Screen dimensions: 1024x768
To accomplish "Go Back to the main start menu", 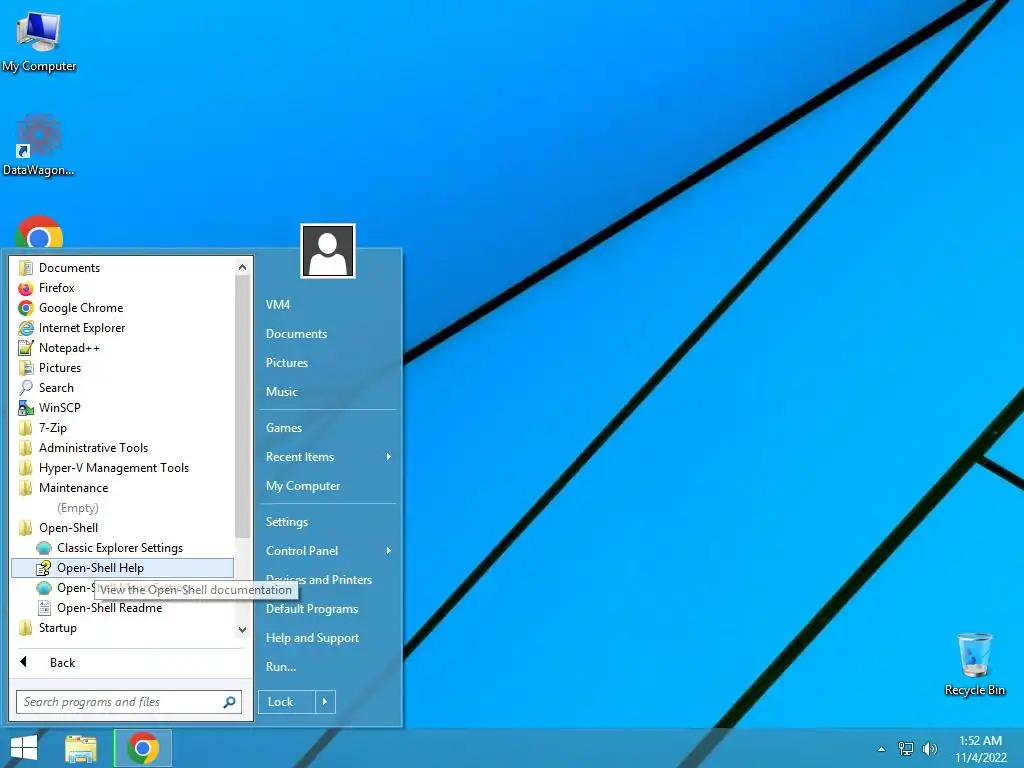I will tap(128, 663).
